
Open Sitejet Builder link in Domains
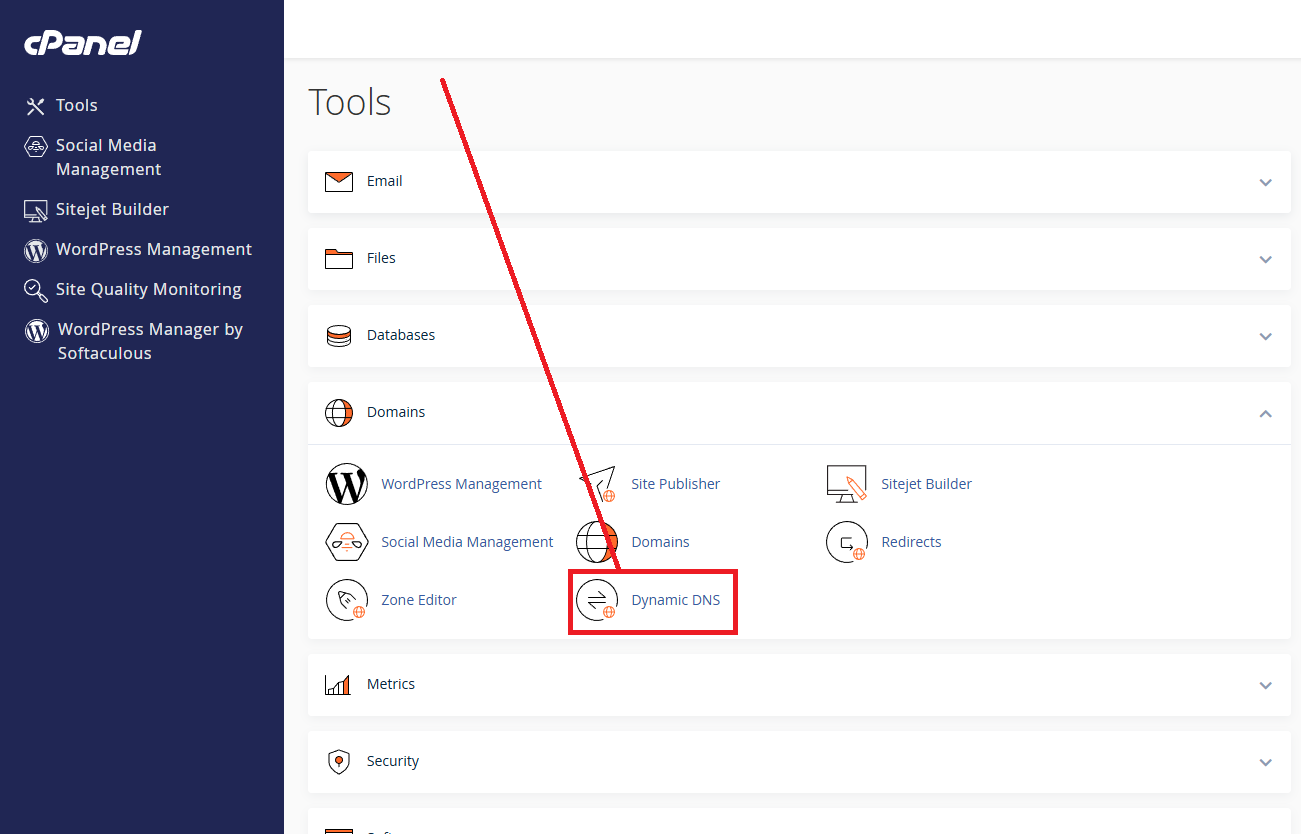(926, 484)
